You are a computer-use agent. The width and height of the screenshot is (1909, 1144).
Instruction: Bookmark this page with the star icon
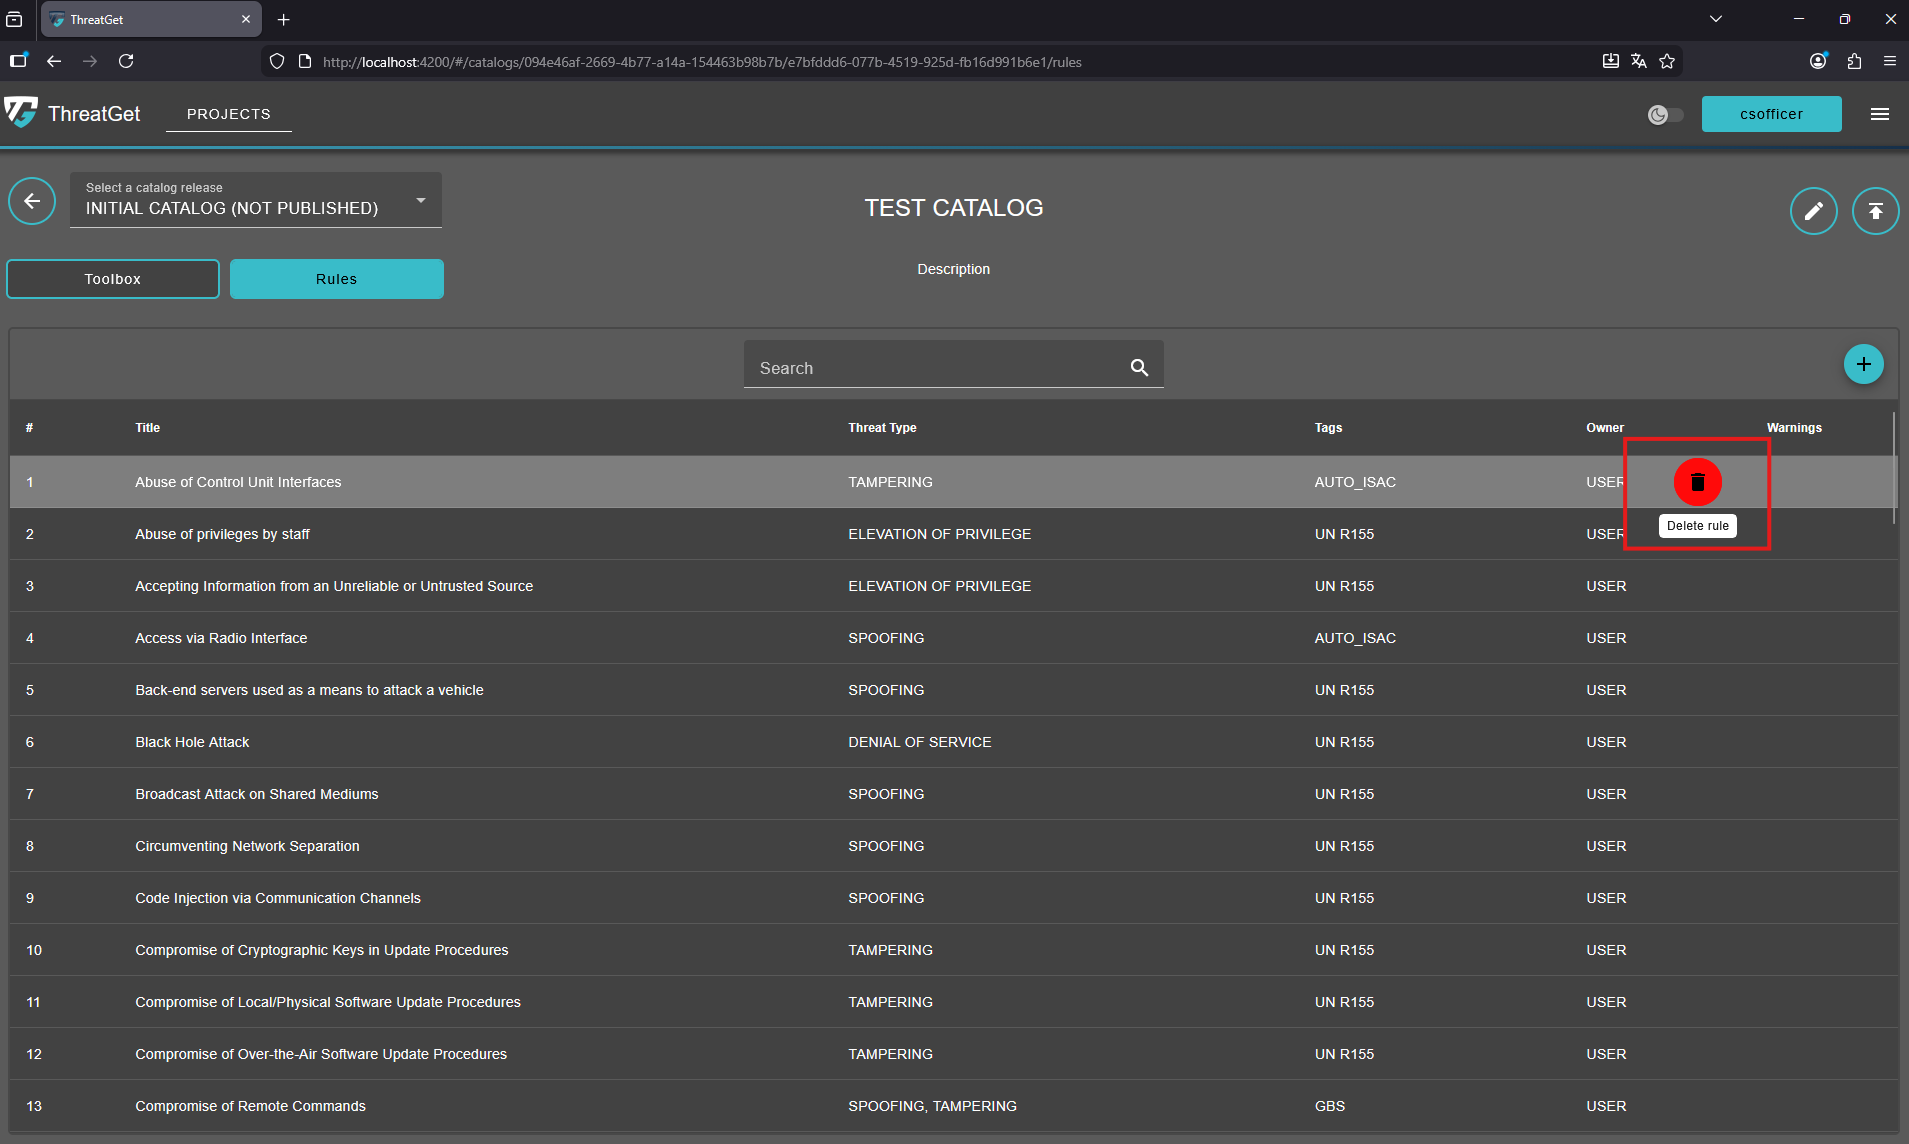click(x=1667, y=62)
